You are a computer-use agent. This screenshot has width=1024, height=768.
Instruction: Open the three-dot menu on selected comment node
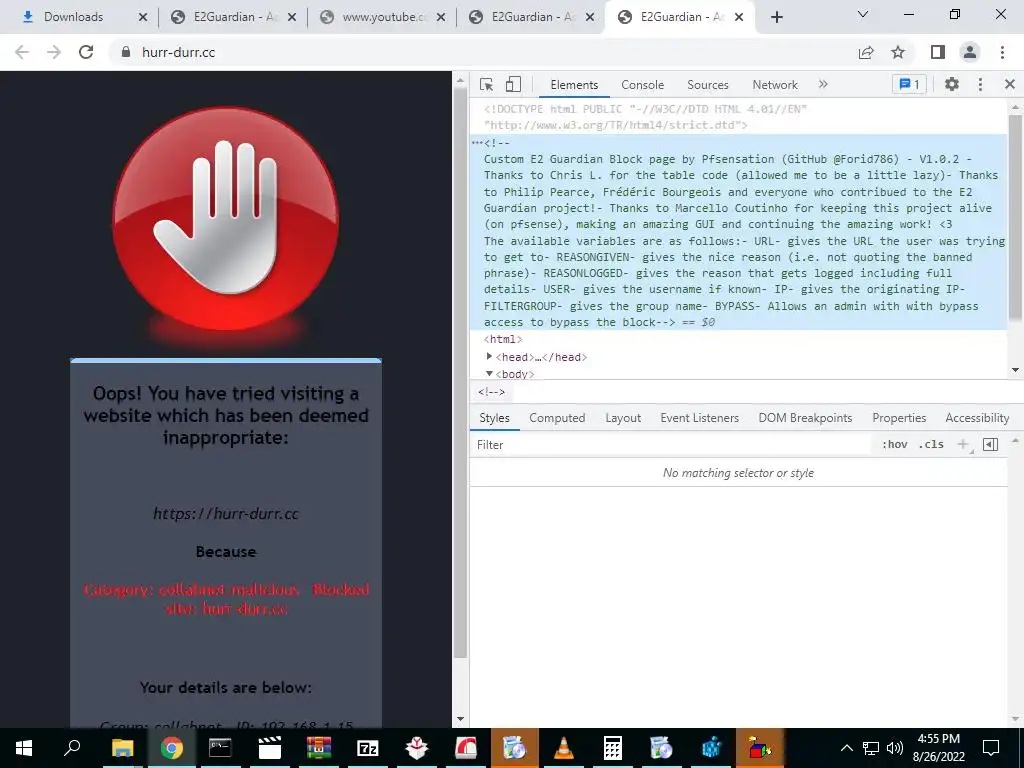pos(477,143)
